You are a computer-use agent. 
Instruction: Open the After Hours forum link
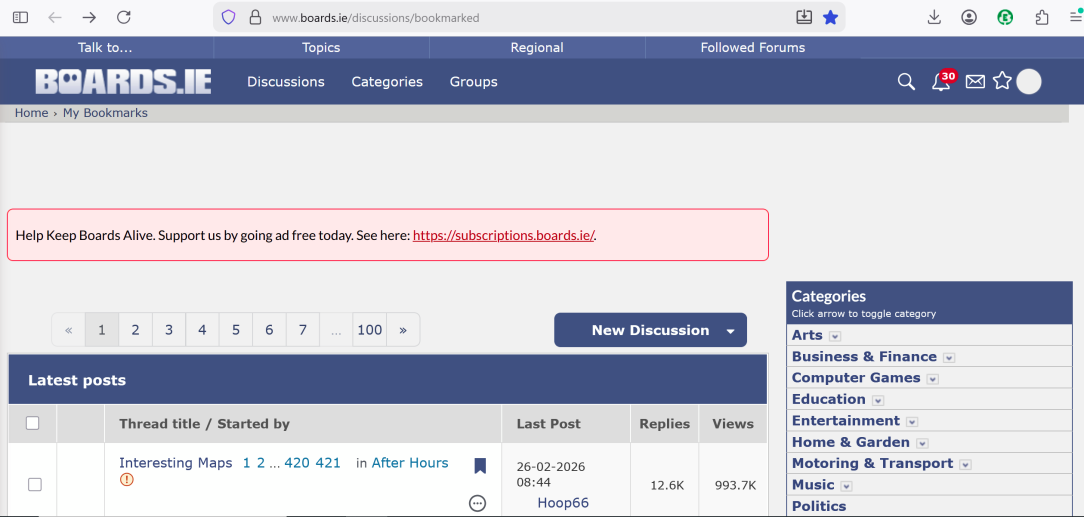click(x=410, y=463)
